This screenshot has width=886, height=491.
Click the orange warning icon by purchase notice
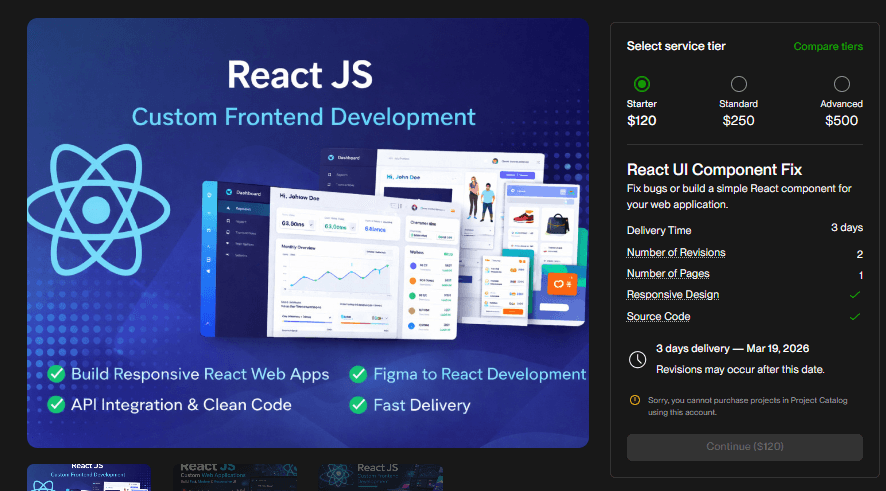click(634, 400)
